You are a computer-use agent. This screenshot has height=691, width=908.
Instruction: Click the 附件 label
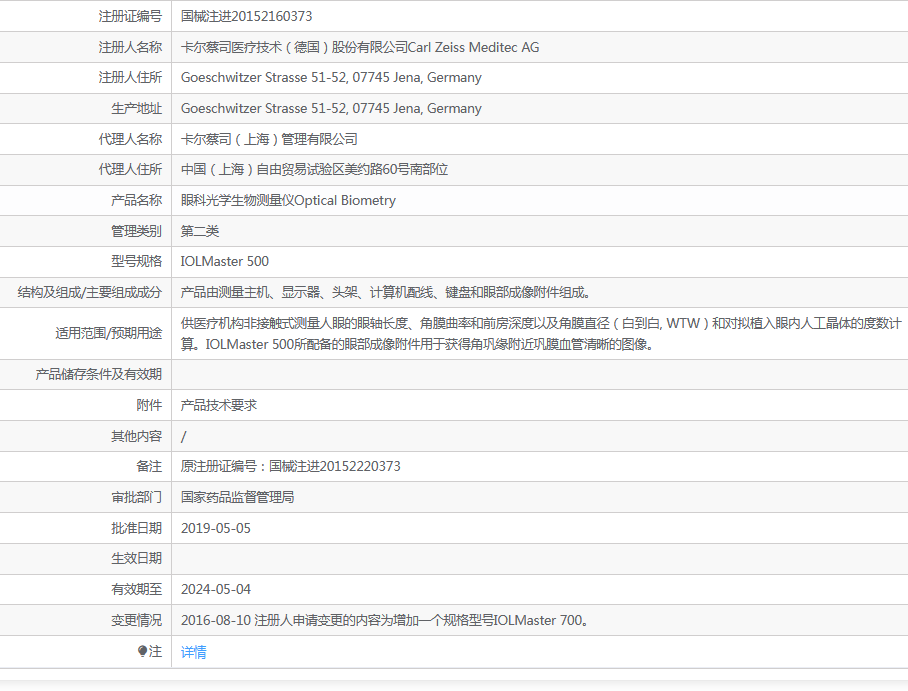pos(149,405)
